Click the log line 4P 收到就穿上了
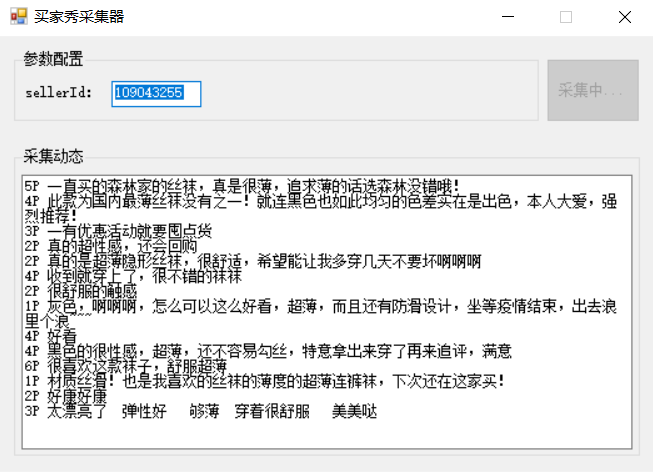Screen dimensions: 653x472 (133, 276)
